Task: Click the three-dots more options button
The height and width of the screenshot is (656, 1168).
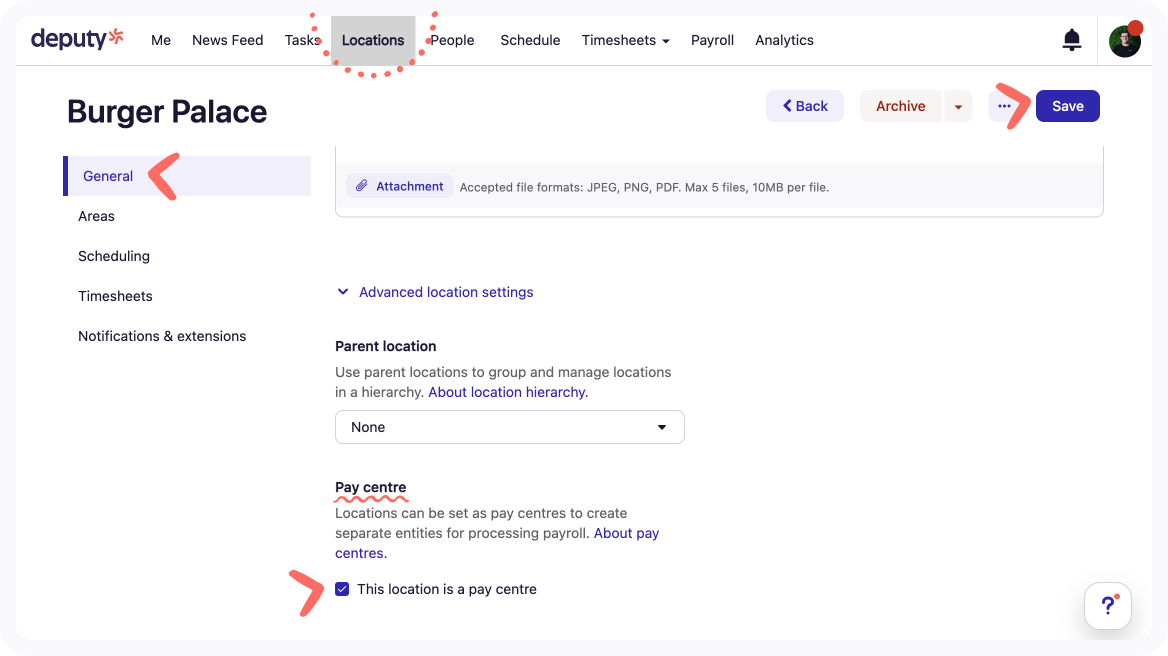Action: point(1004,106)
